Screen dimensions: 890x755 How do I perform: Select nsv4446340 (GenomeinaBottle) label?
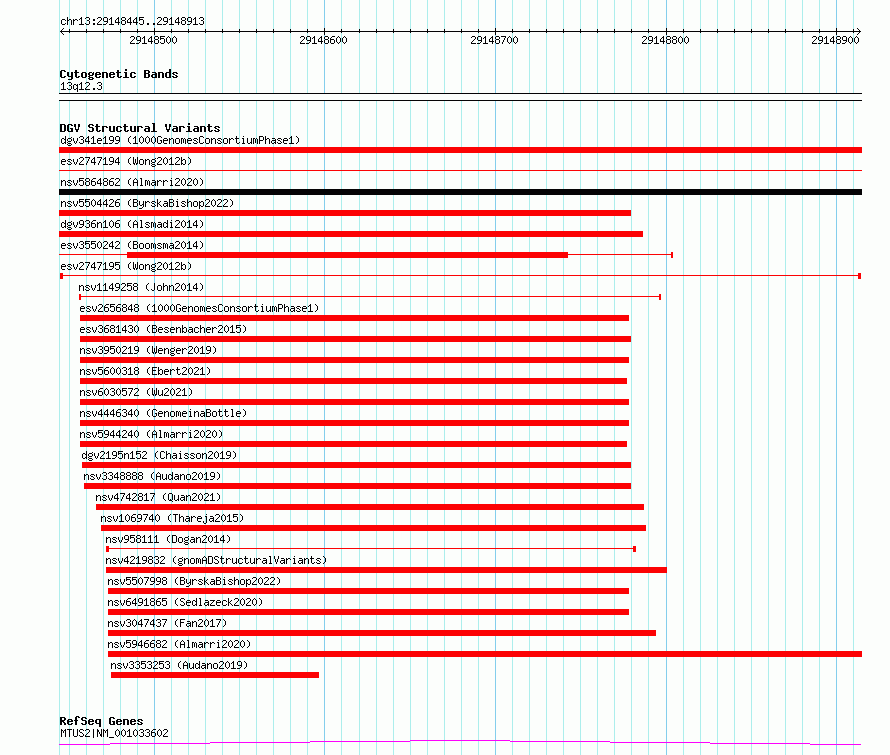pyautogui.click(x=163, y=413)
